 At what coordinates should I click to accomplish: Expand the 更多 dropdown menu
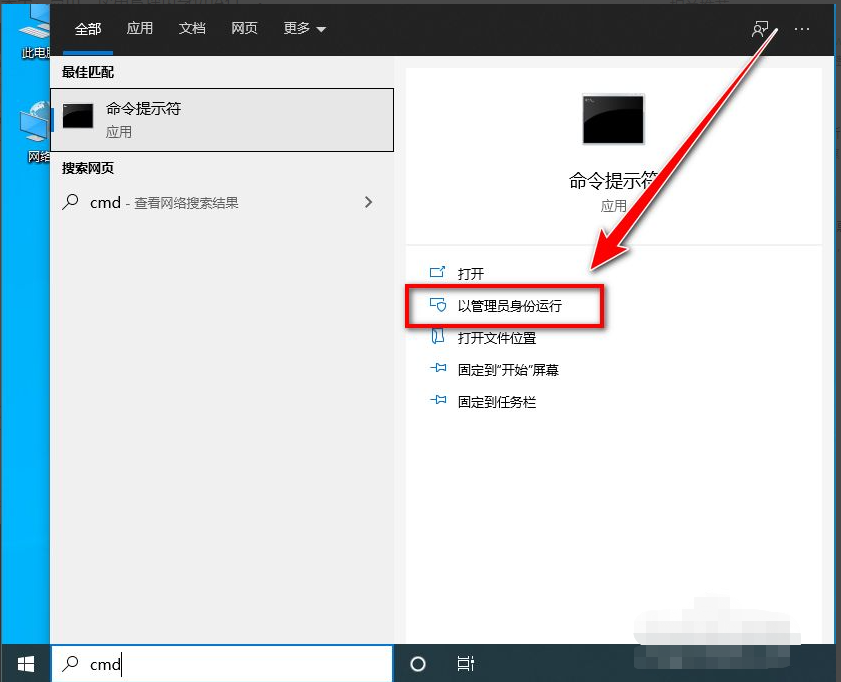pos(303,29)
